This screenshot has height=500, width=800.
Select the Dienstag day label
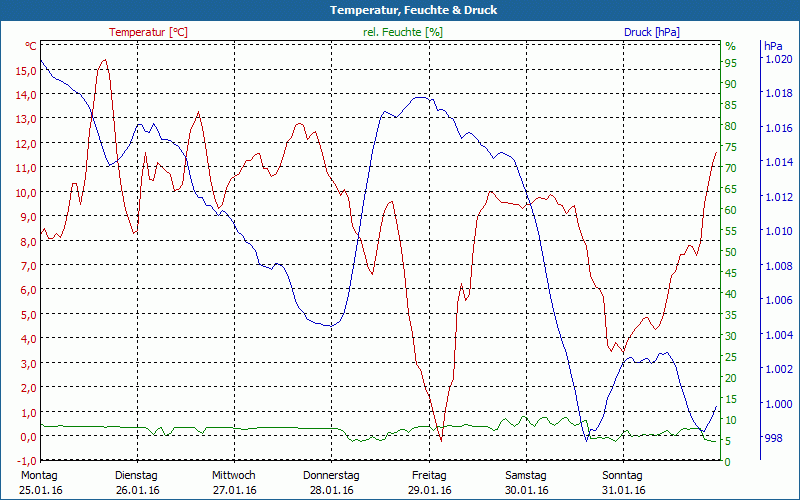pos(136,475)
